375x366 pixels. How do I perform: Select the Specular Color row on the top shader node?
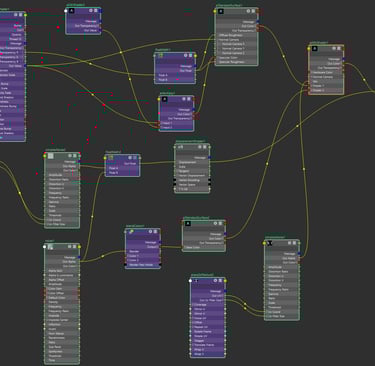tap(236, 58)
